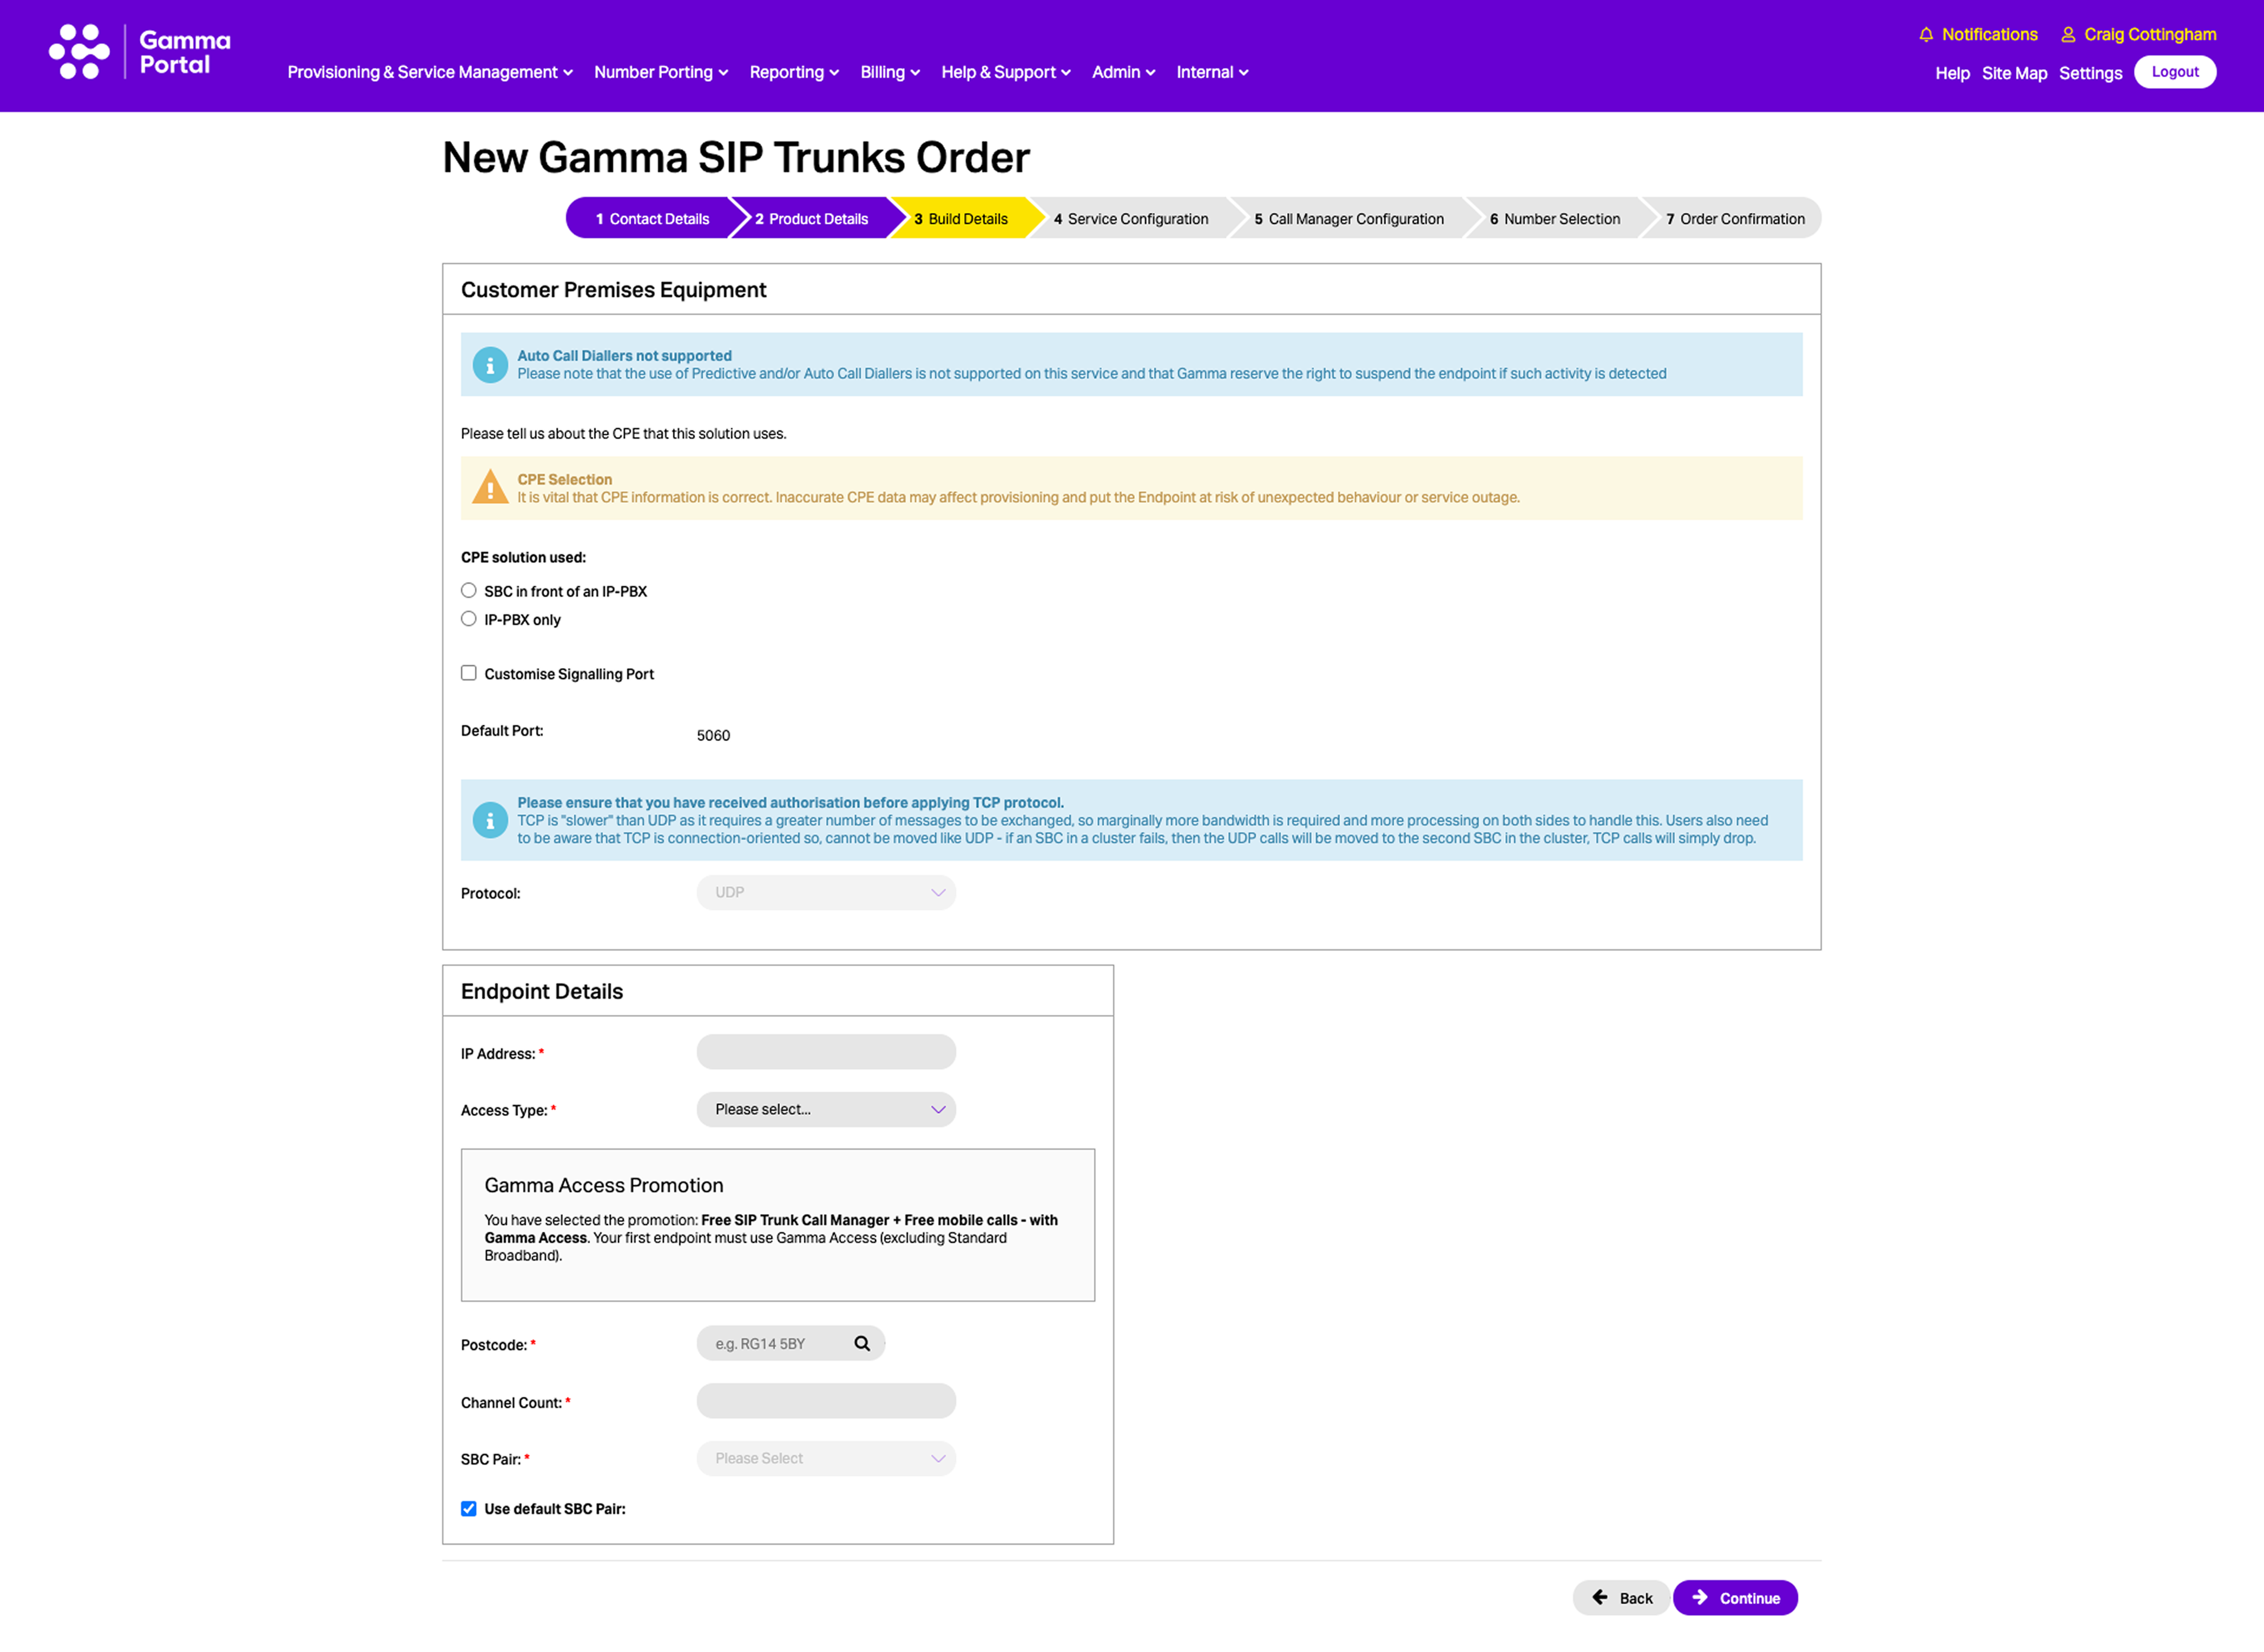Click the Auto Call Diallers info icon
This screenshot has height=1652, width=2264.
tap(490, 365)
